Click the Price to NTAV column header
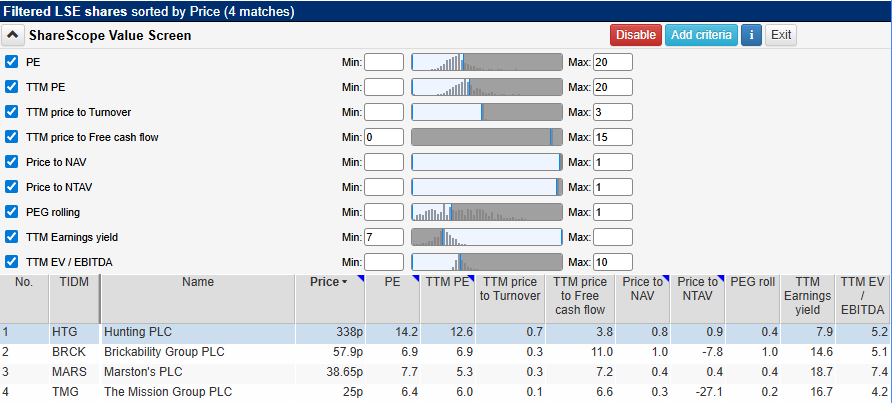892x403 pixels. [697, 299]
